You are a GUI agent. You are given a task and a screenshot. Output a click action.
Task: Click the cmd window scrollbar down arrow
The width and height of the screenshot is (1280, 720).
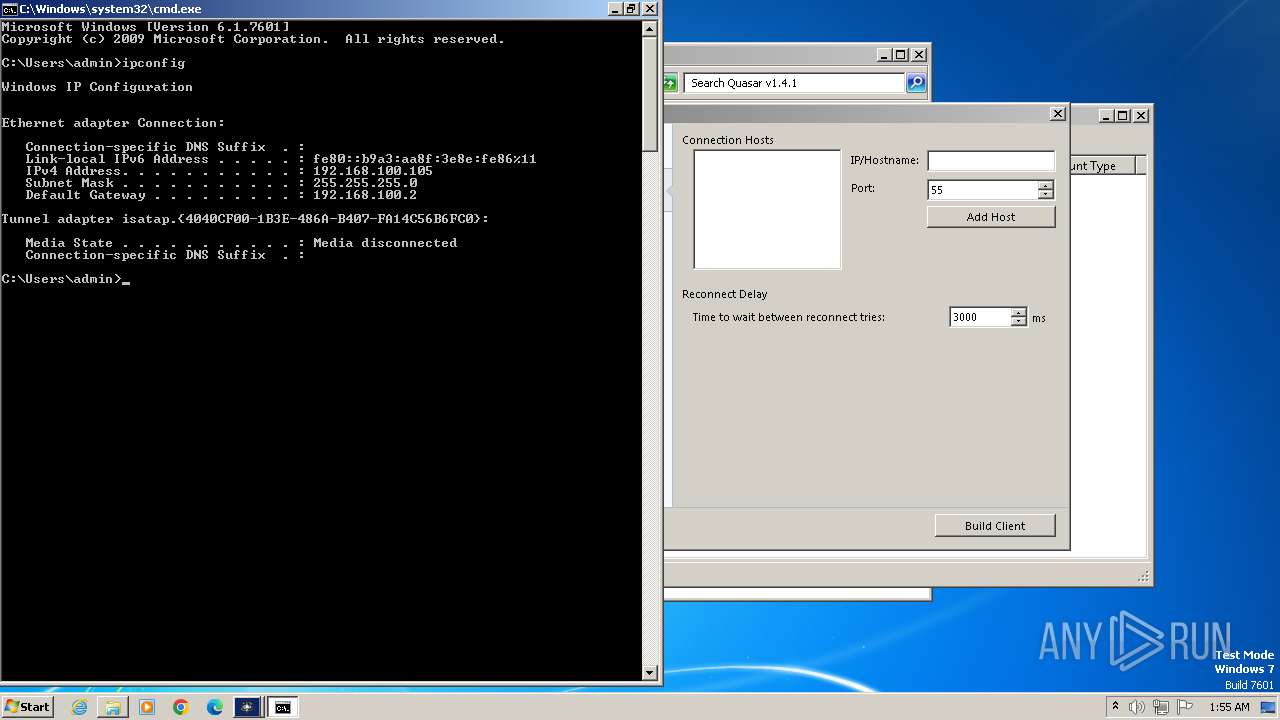point(650,673)
